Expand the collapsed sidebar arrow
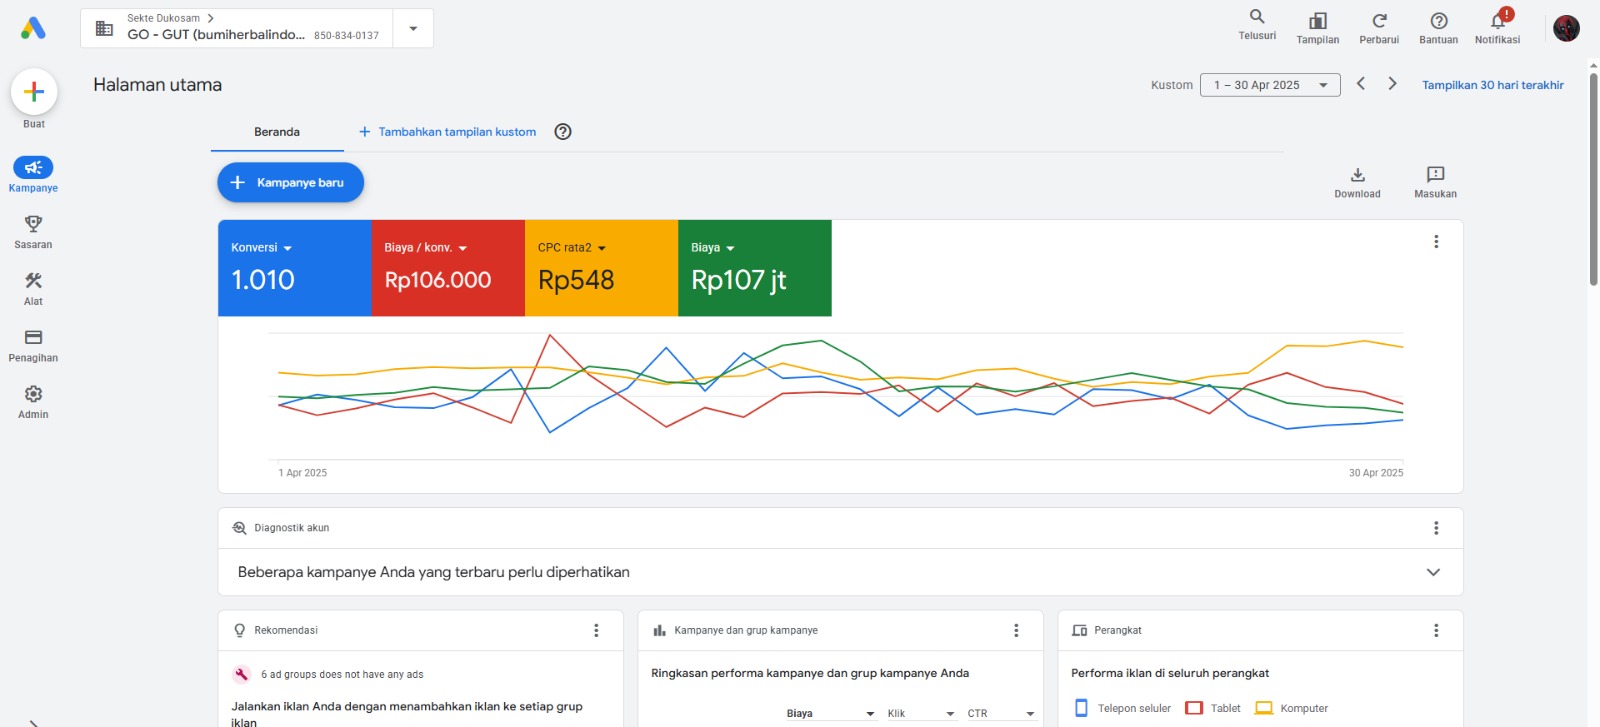 (x=33, y=722)
